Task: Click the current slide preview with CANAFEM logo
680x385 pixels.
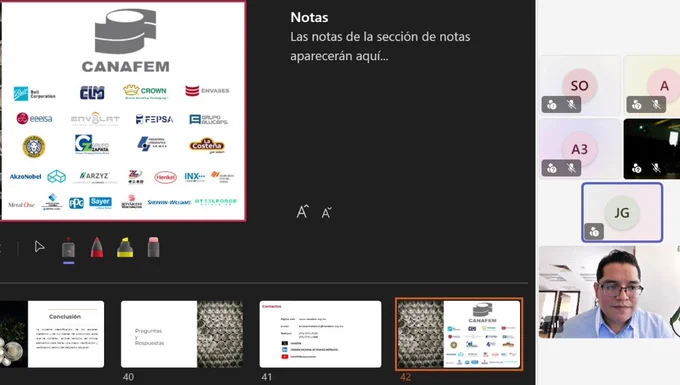Action: click(123, 111)
